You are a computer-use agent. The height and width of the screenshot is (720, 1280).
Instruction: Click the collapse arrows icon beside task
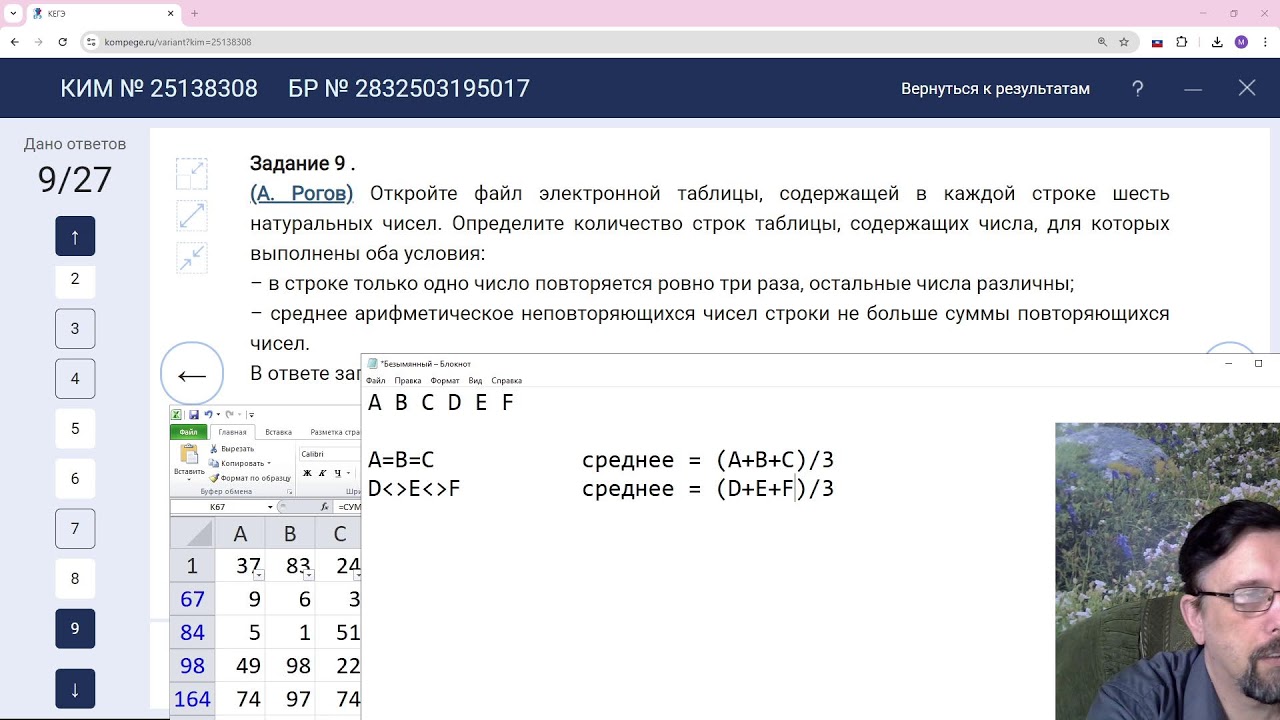(x=191, y=257)
